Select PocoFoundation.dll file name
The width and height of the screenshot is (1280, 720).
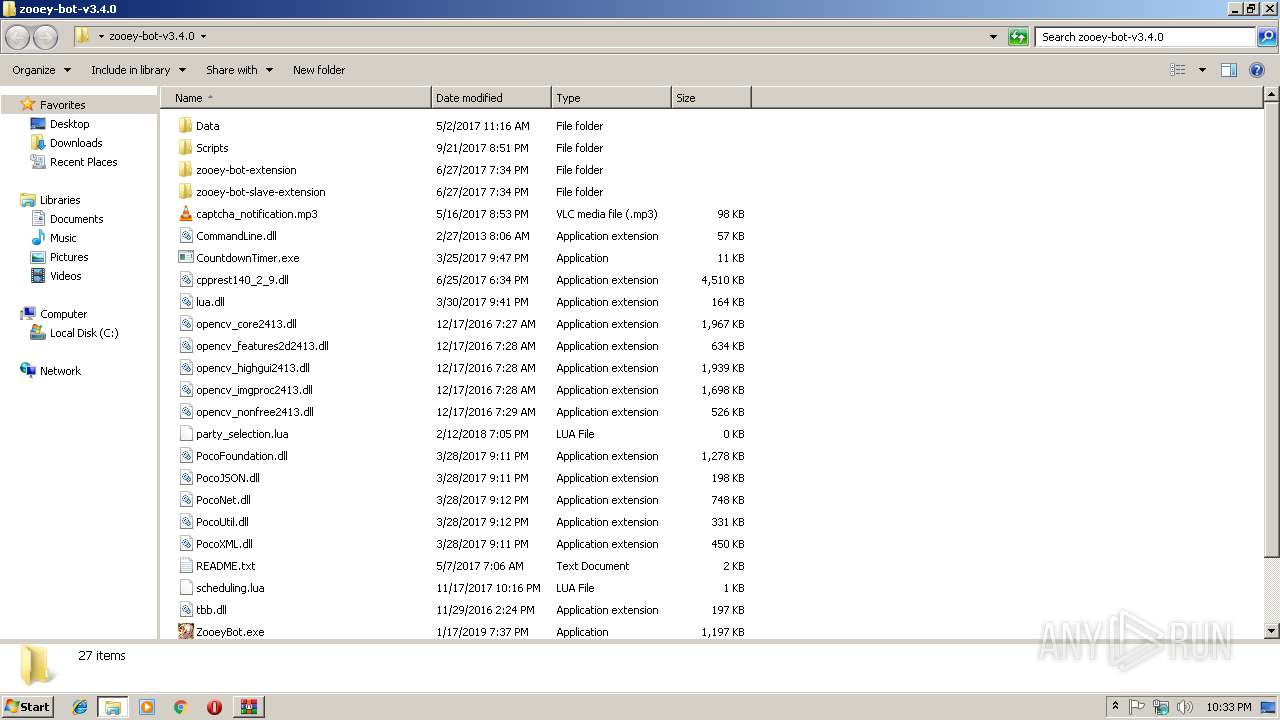[x=242, y=456]
